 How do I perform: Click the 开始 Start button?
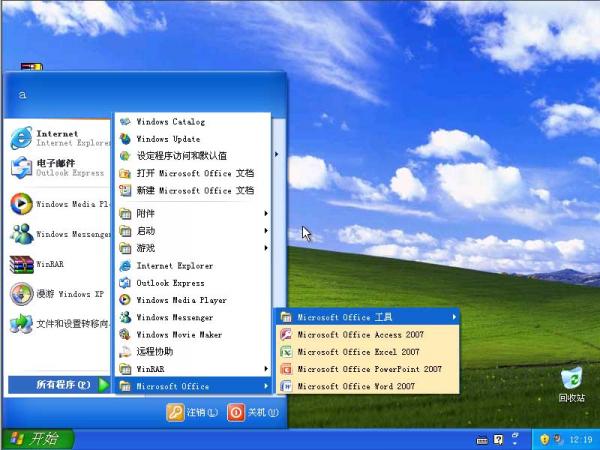coord(38,439)
